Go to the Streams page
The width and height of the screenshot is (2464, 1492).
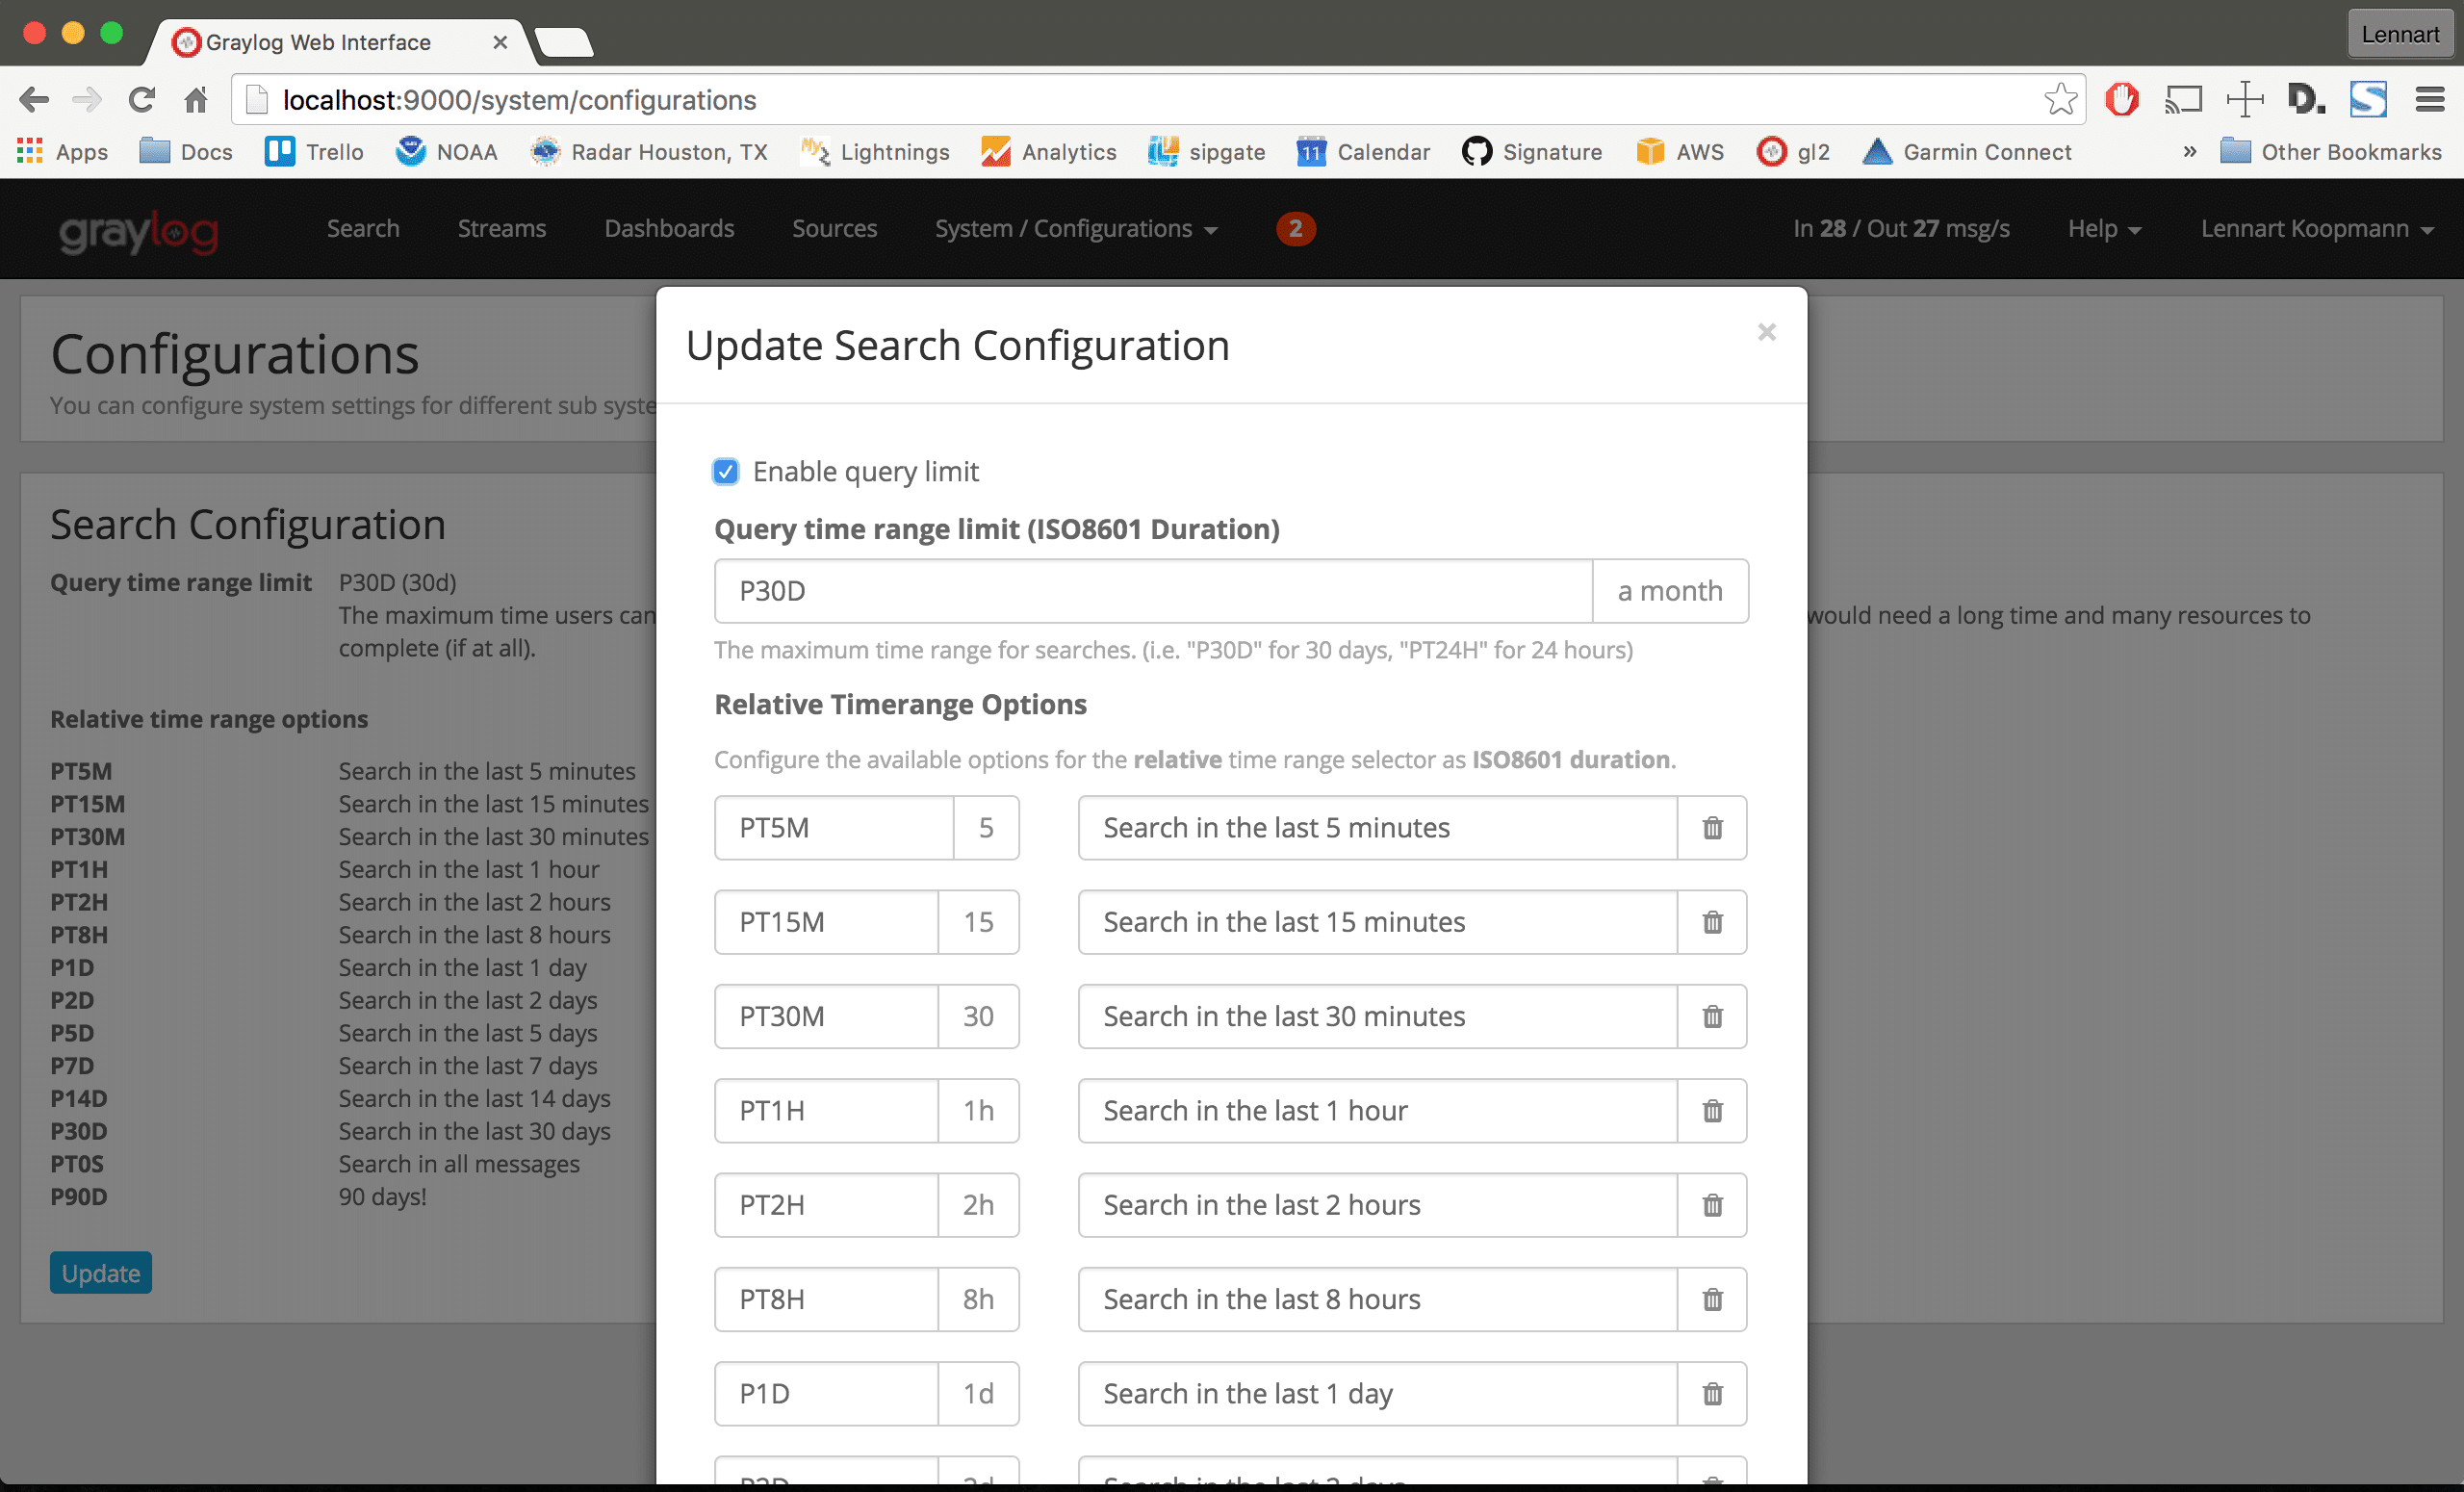[501, 229]
